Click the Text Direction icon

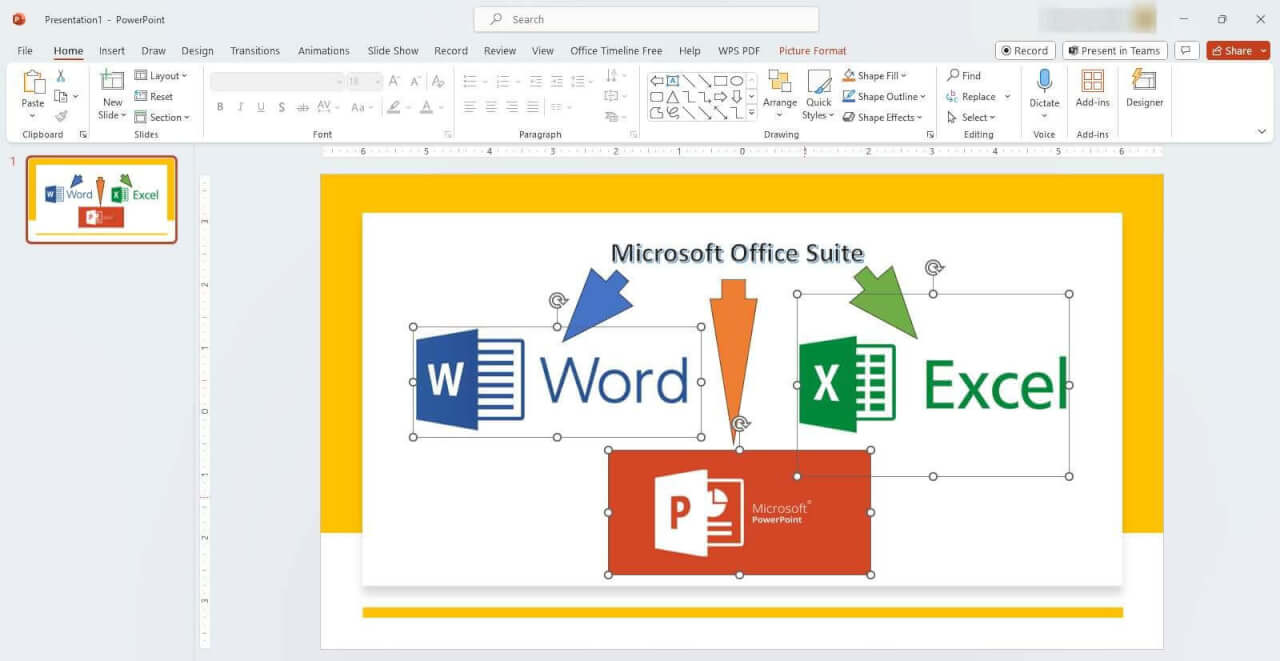(x=612, y=76)
